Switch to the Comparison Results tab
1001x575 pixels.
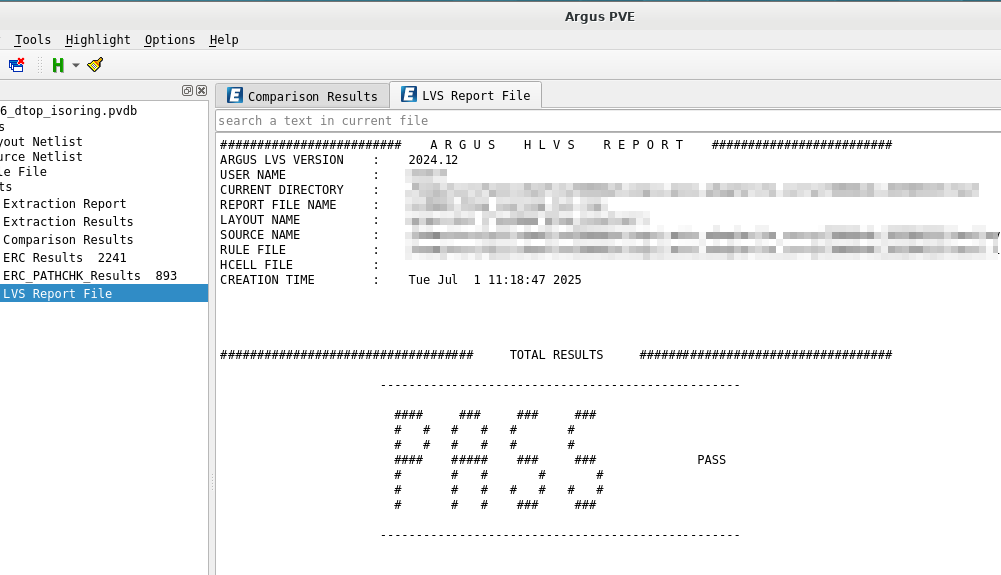coord(303,96)
